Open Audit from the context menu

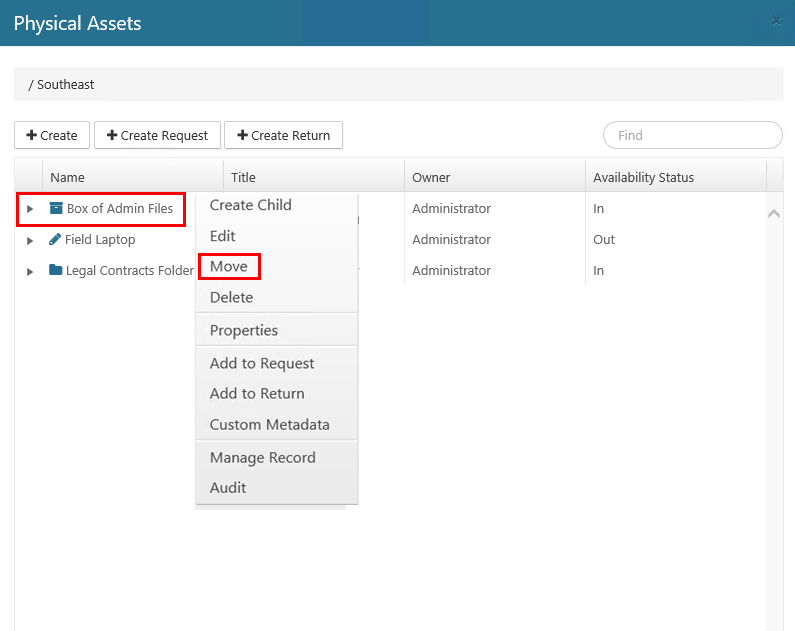click(228, 488)
